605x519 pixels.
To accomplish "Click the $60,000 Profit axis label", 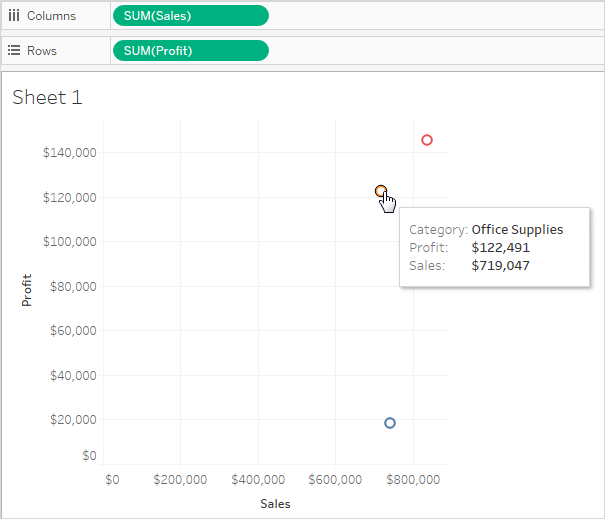I will click(x=73, y=331).
